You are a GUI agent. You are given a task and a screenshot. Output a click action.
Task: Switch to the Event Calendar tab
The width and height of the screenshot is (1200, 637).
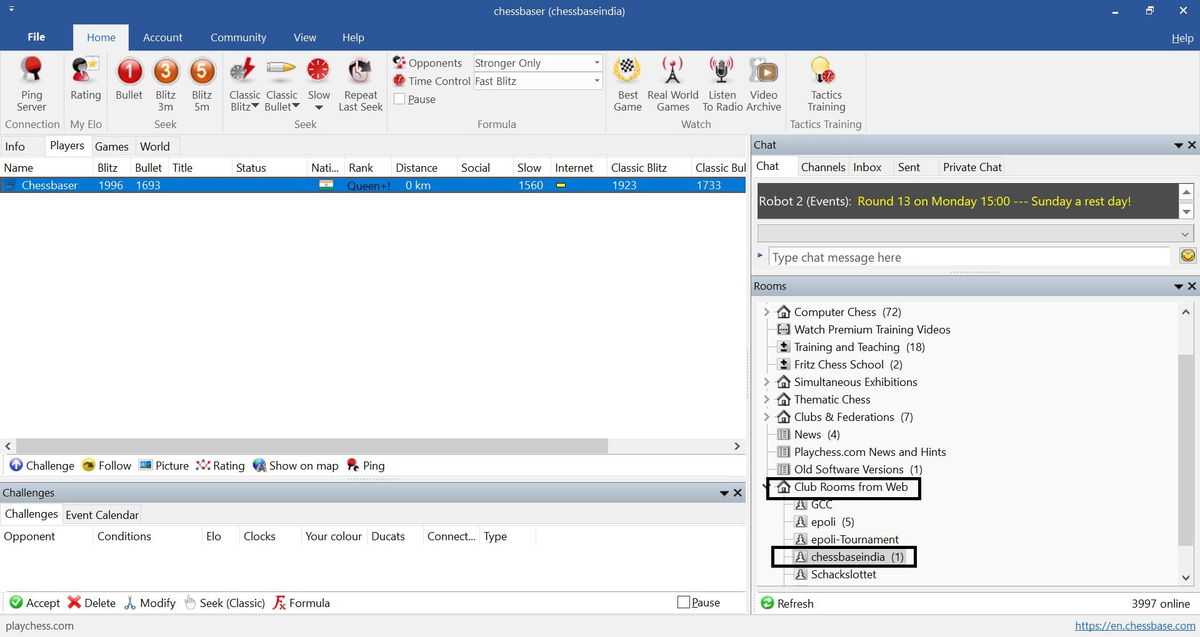point(102,515)
